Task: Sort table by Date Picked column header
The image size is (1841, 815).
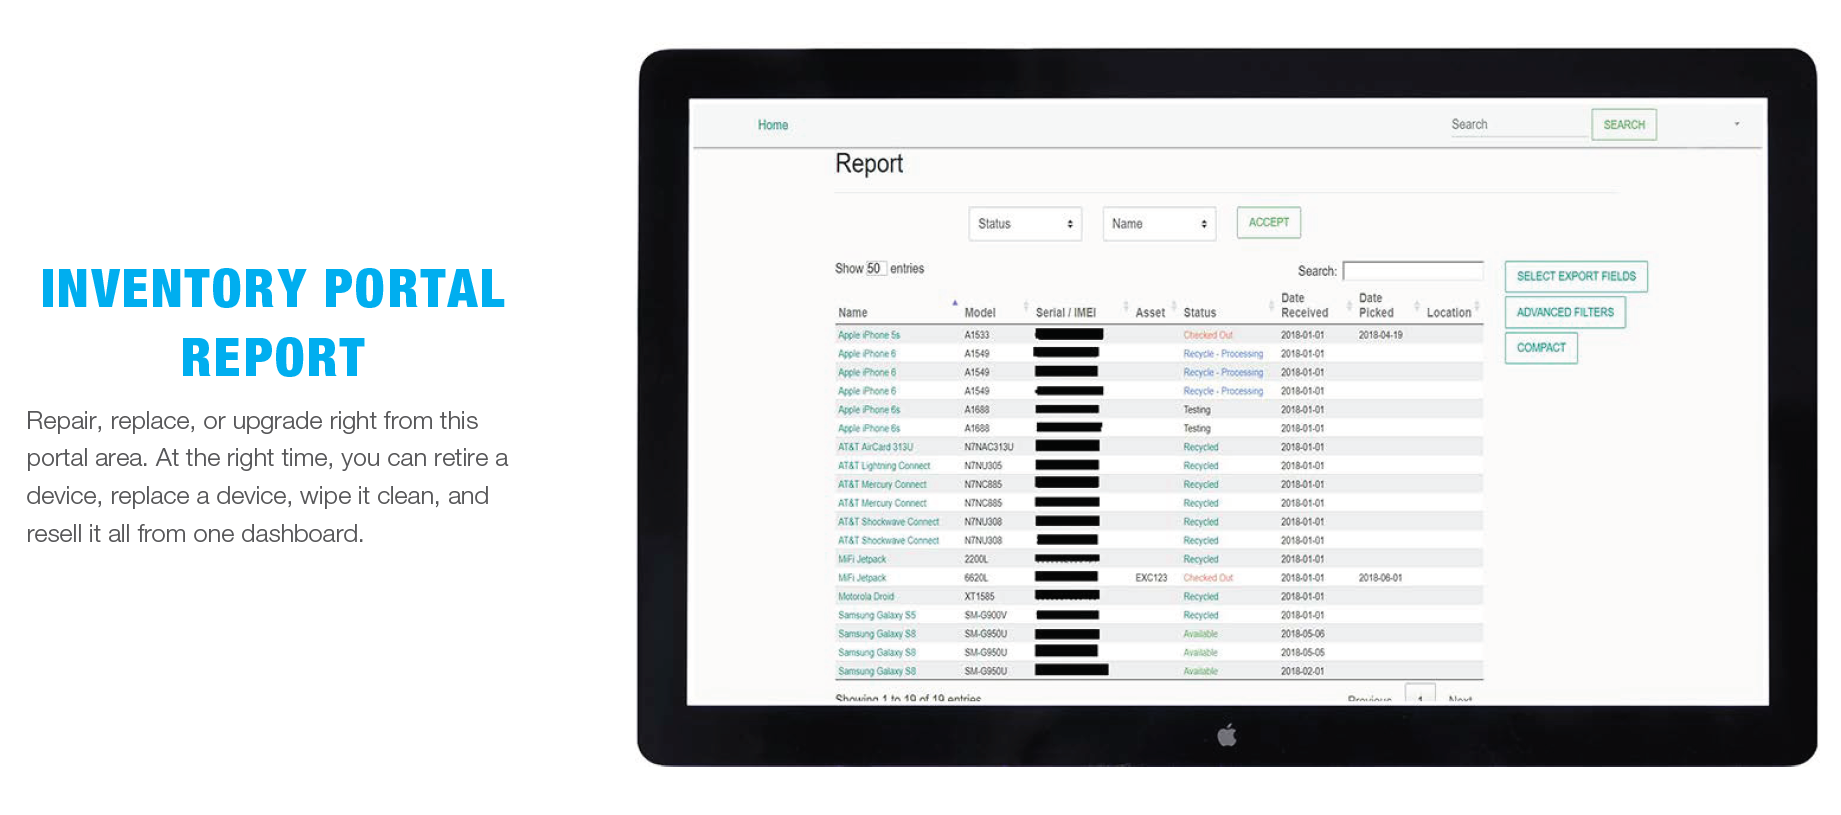Action: (1376, 305)
